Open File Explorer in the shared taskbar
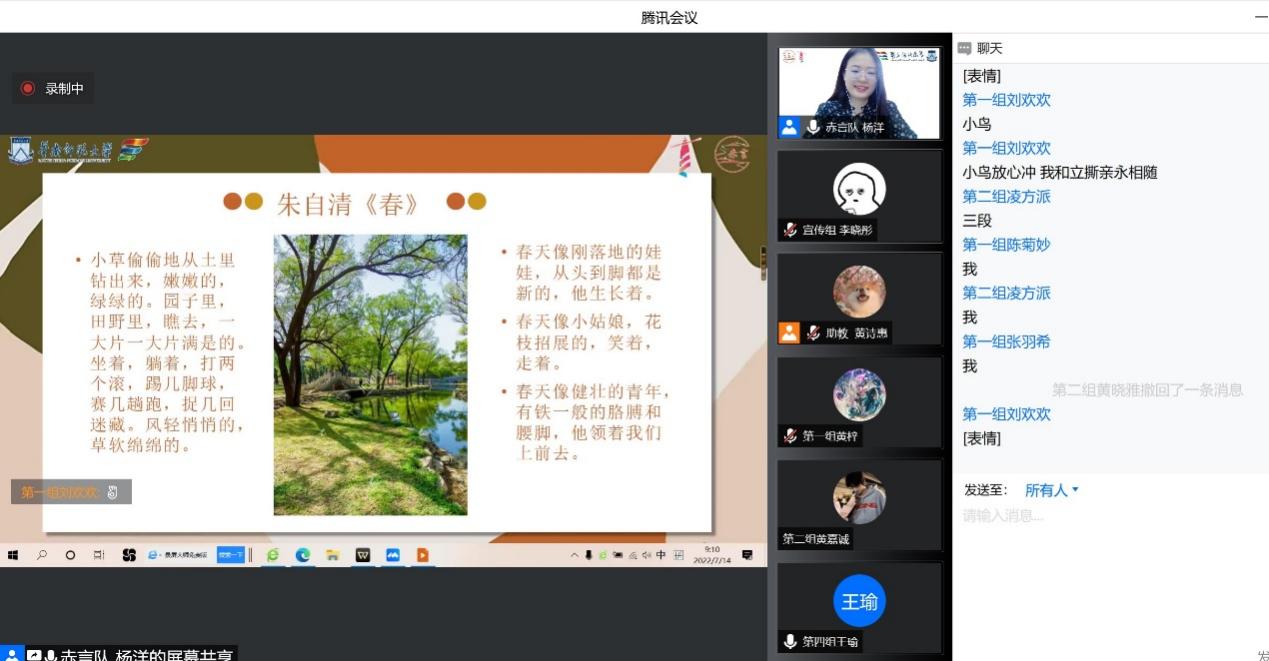 [x=332, y=555]
